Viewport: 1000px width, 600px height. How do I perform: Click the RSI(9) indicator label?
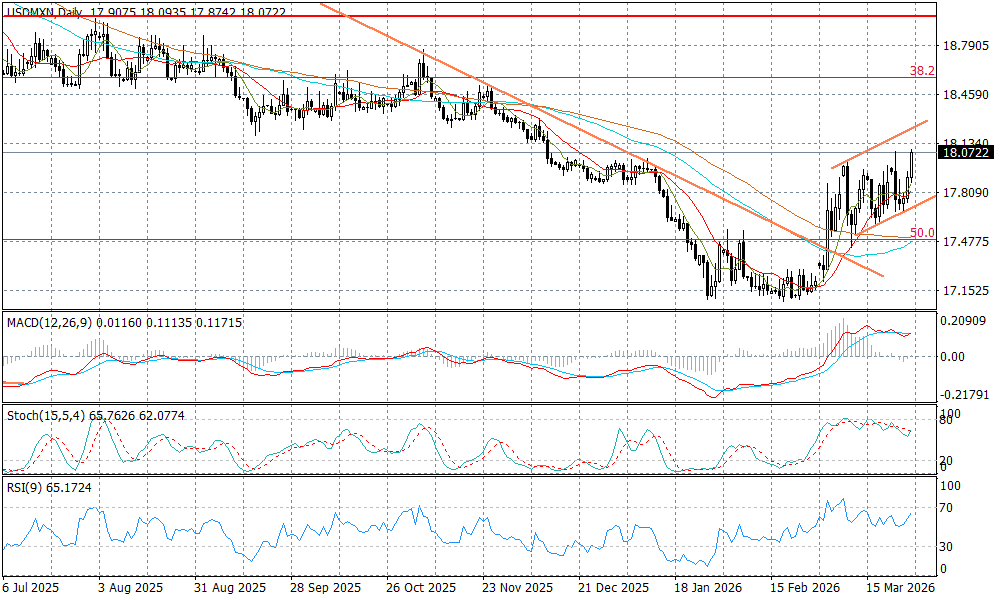pyautogui.click(x=27, y=486)
